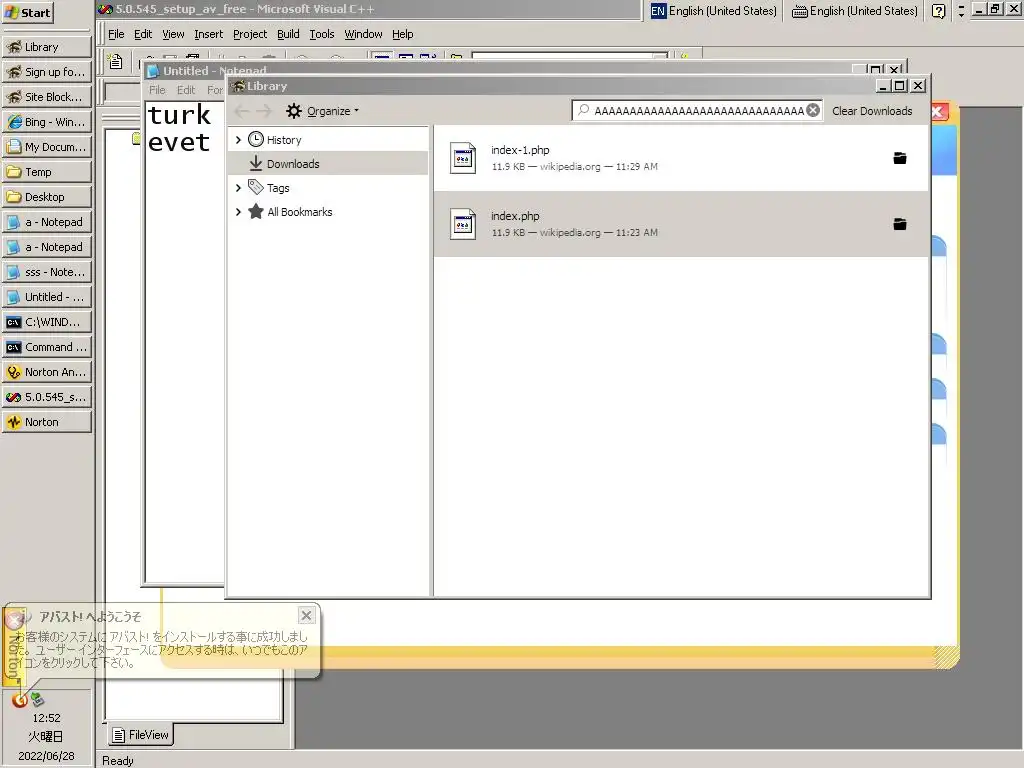Click the Downloads arrow icon

(x=256, y=163)
